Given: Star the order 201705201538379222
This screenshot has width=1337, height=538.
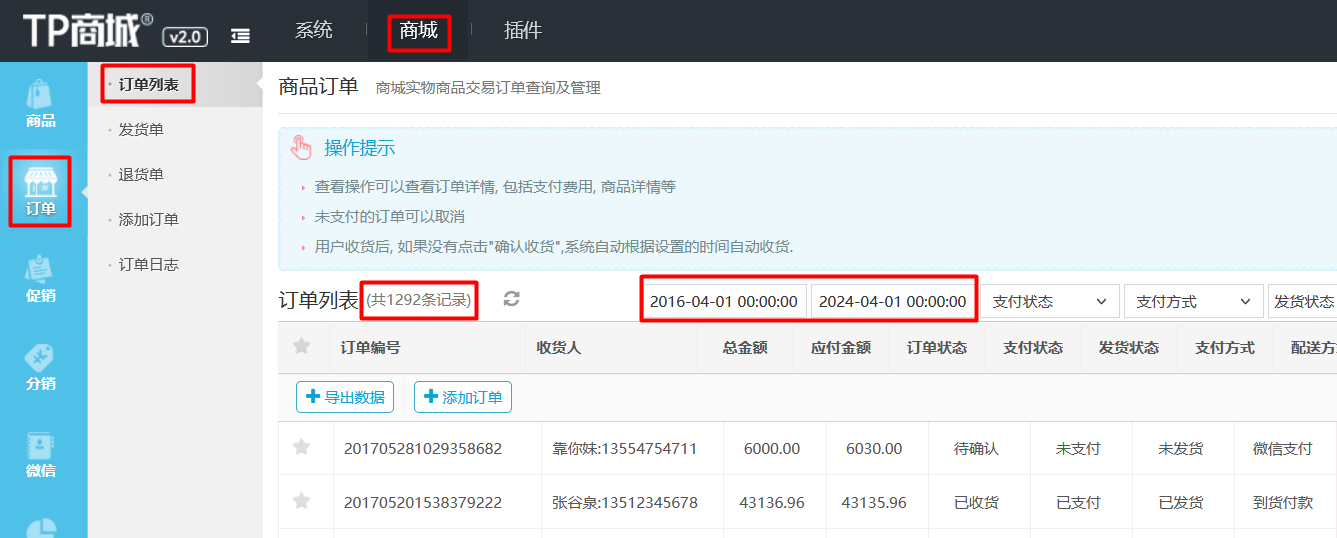Looking at the screenshot, I should click(301, 501).
